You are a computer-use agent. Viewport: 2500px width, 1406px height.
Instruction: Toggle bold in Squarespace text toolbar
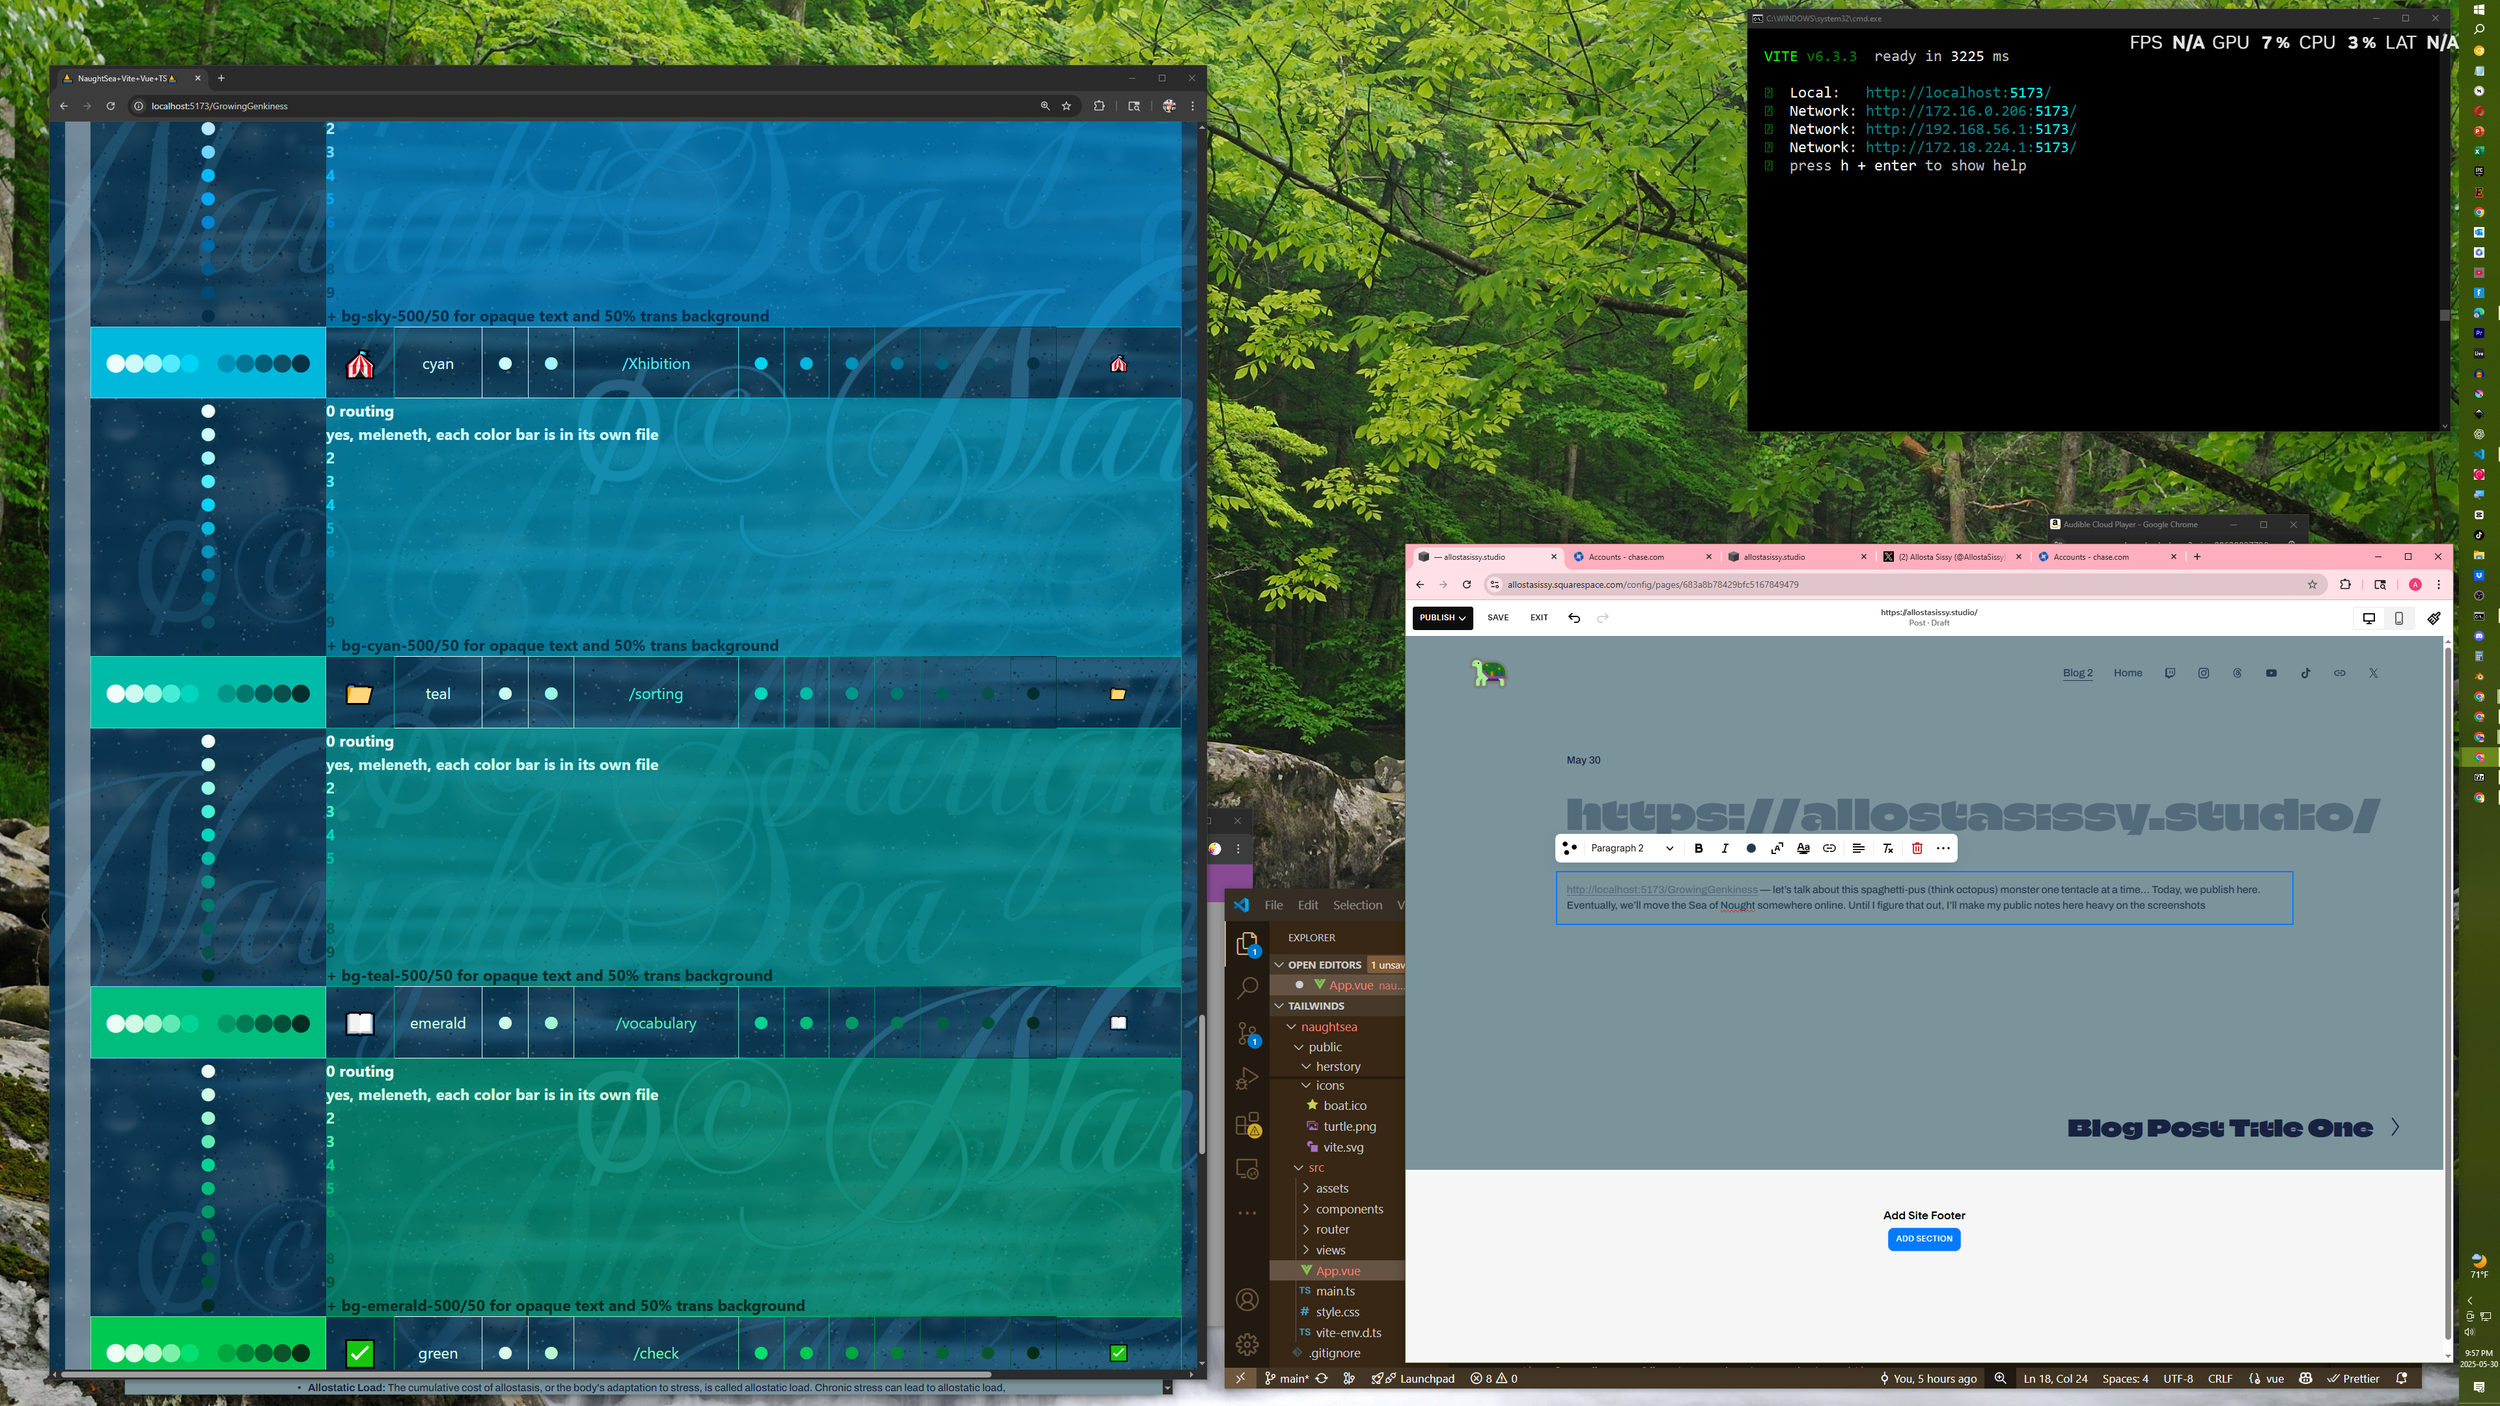pyautogui.click(x=1698, y=848)
